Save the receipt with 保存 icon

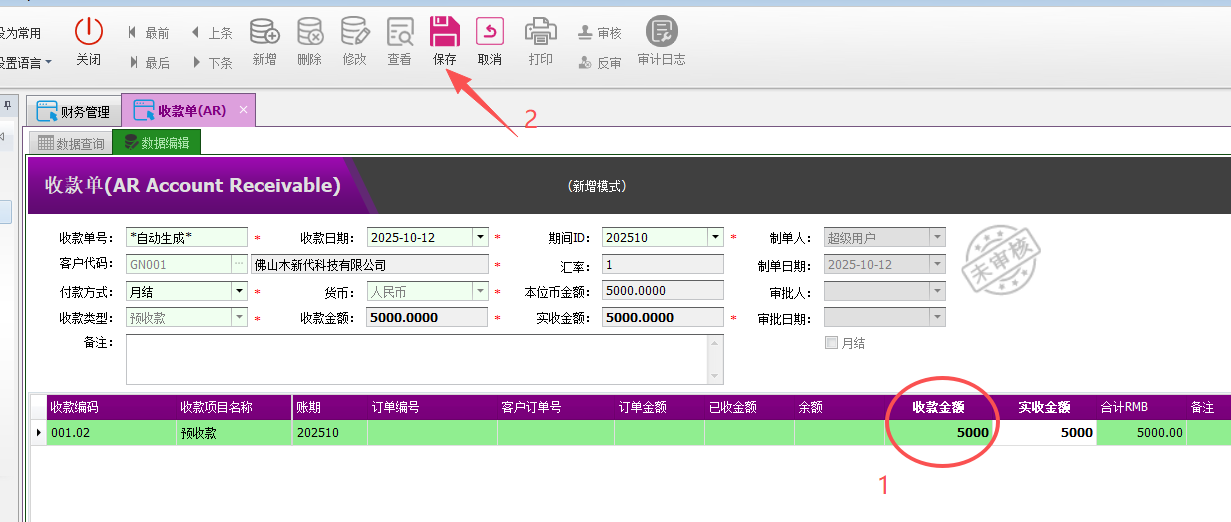pos(444,31)
